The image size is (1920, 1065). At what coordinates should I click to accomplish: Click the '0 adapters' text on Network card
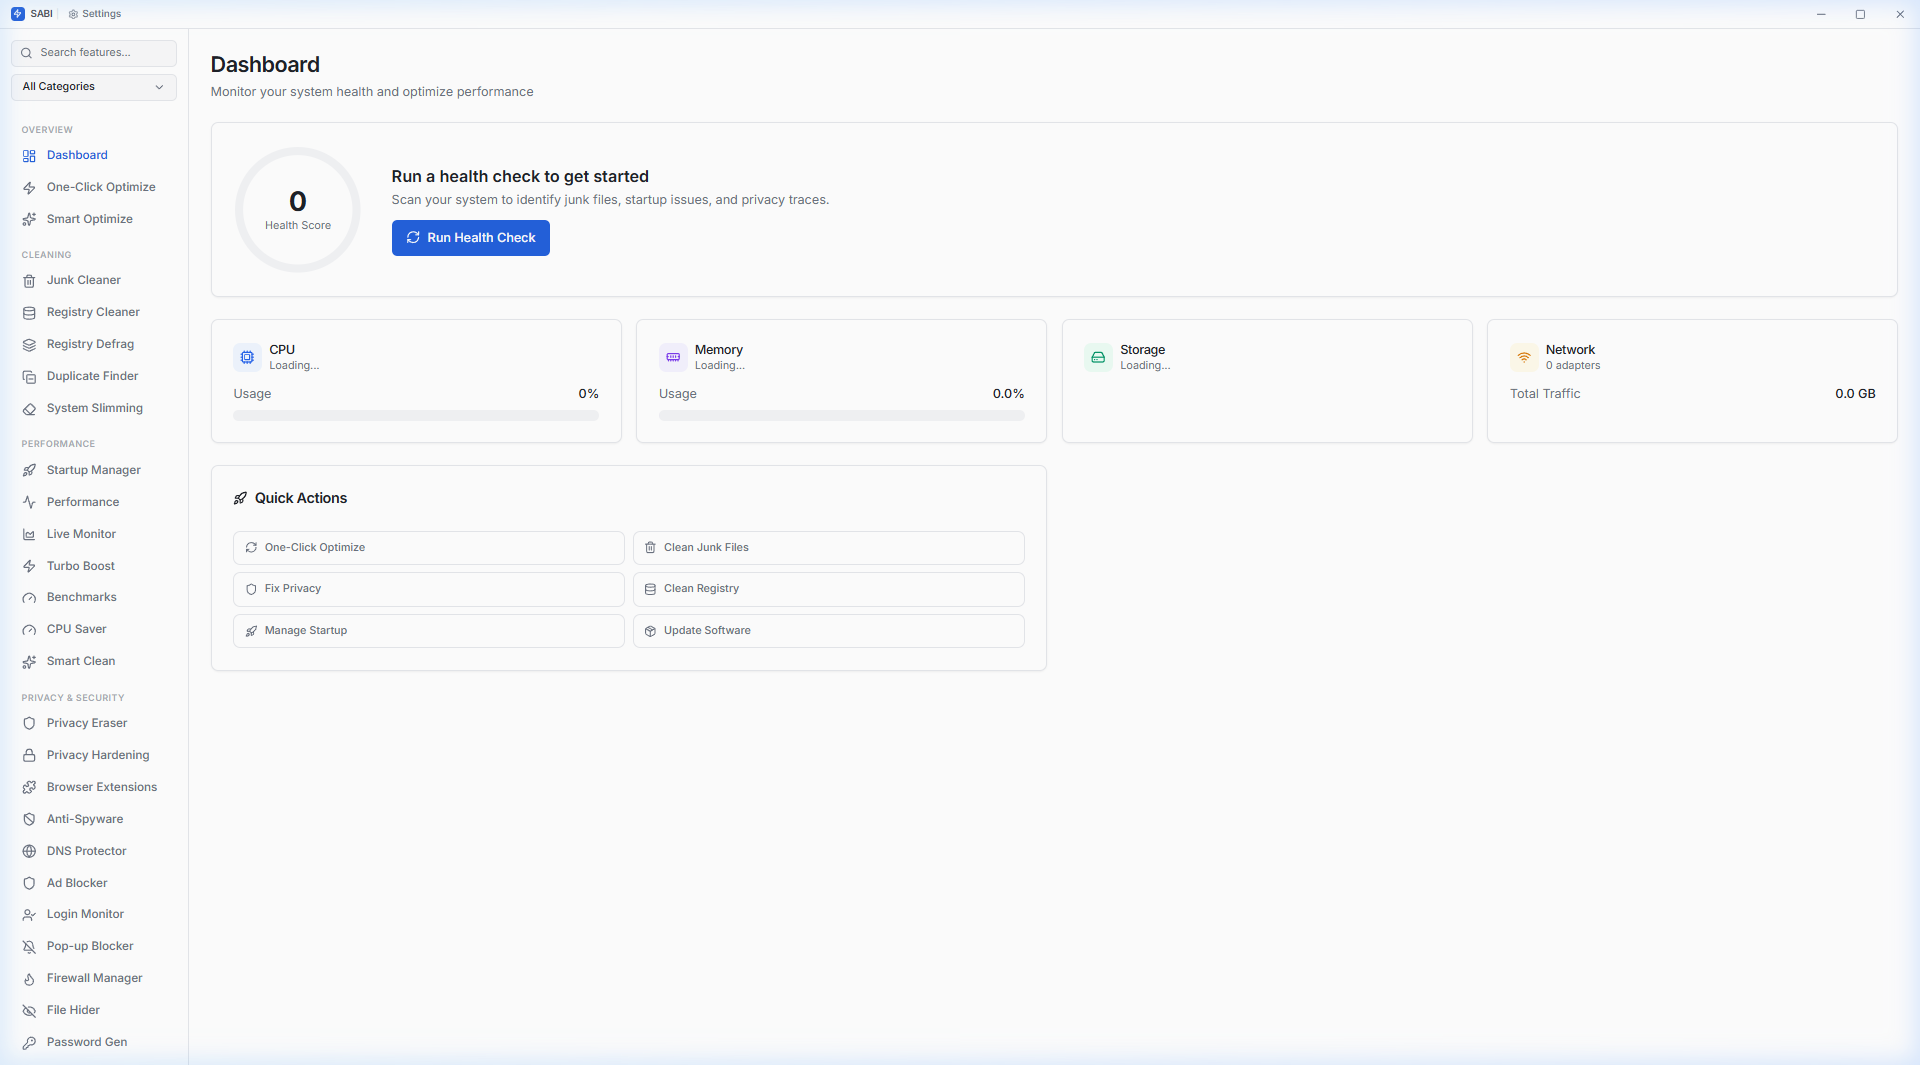1572,366
